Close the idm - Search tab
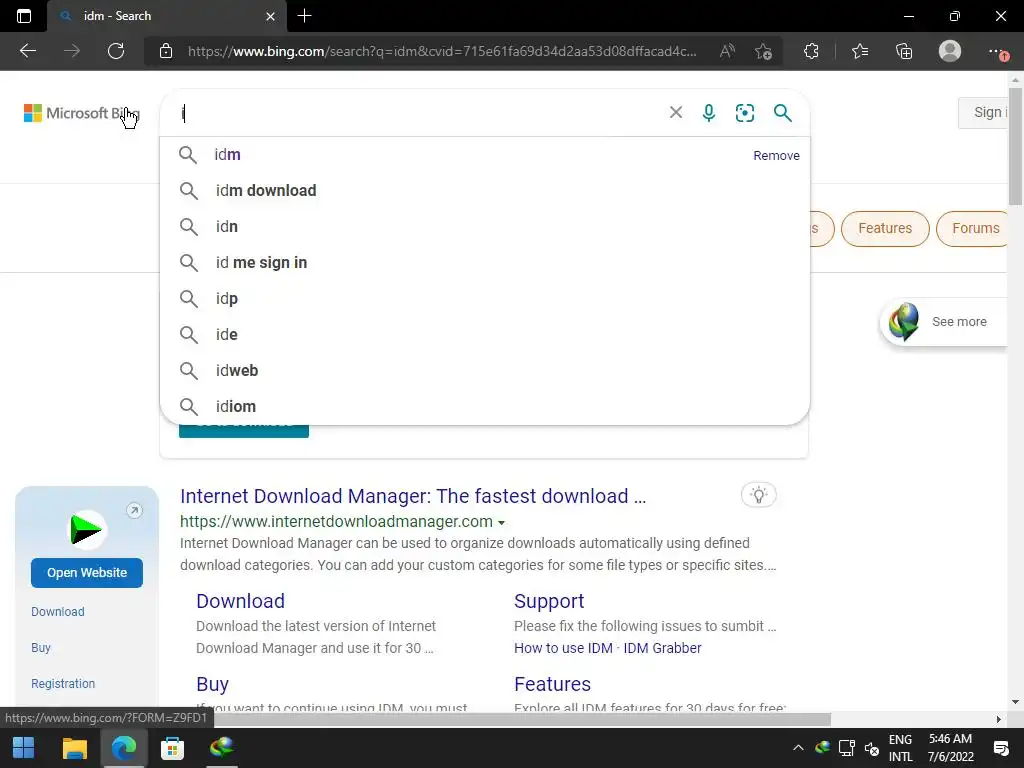Viewport: 1024px width, 768px height. click(270, 16)
